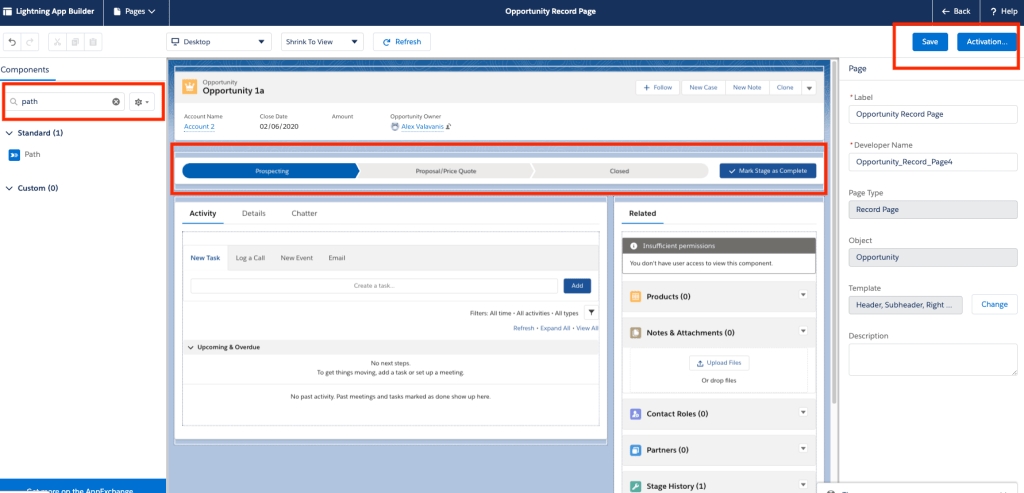Screen dimensions: 1024x493
Task: Click the Opportunity crown icon
Action: point(189,86)
